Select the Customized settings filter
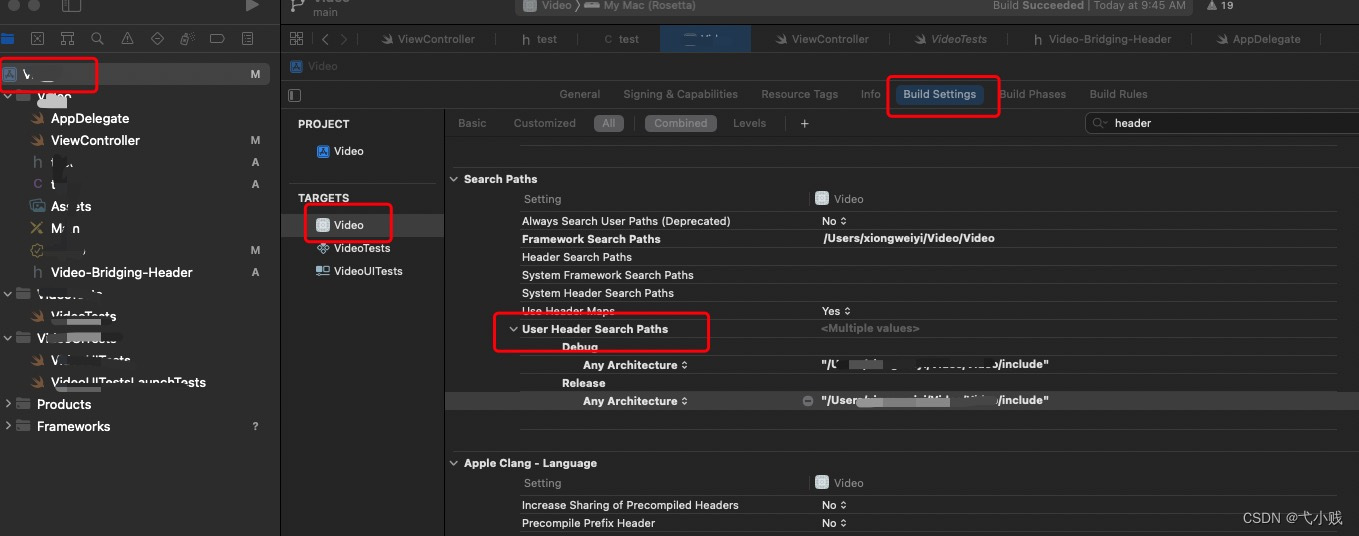 click(x=544, y=123)
